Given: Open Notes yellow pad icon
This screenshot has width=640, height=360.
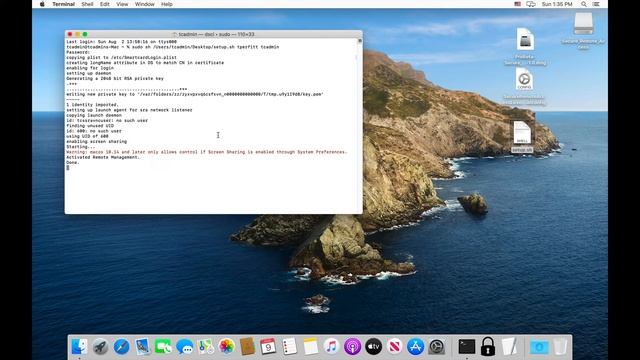Looking at the screenshot, I should 310,347.
